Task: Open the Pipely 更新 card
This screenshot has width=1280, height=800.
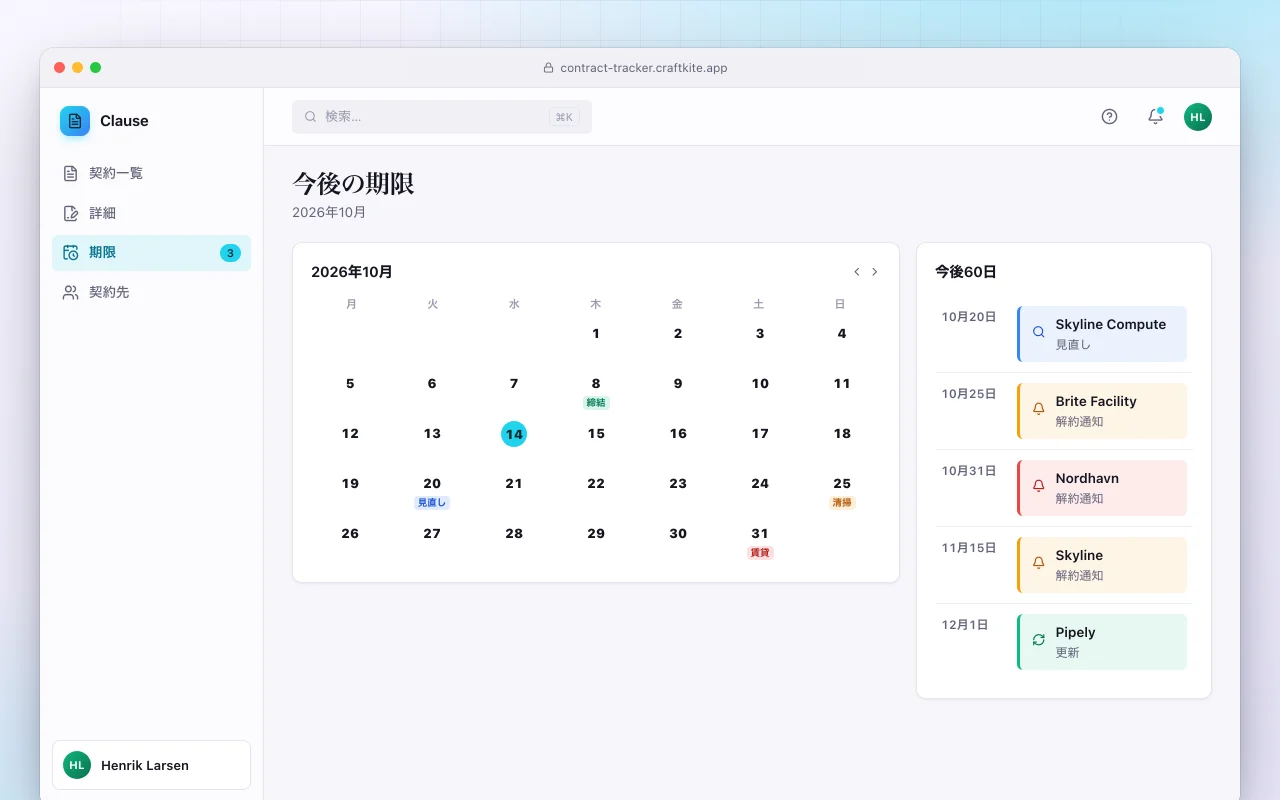Action: pyautogui.click(x=1102, y=642)
